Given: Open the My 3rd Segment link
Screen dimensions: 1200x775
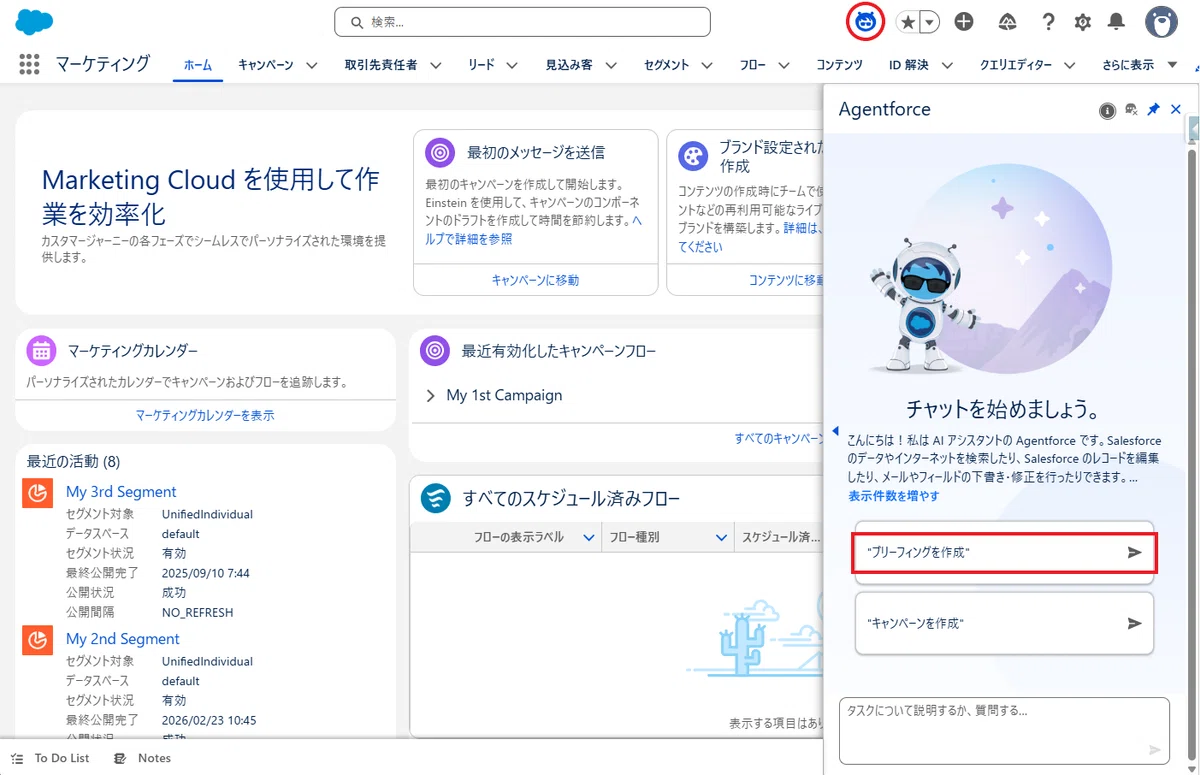Looking at the screenshot, I should coord(121,492).
